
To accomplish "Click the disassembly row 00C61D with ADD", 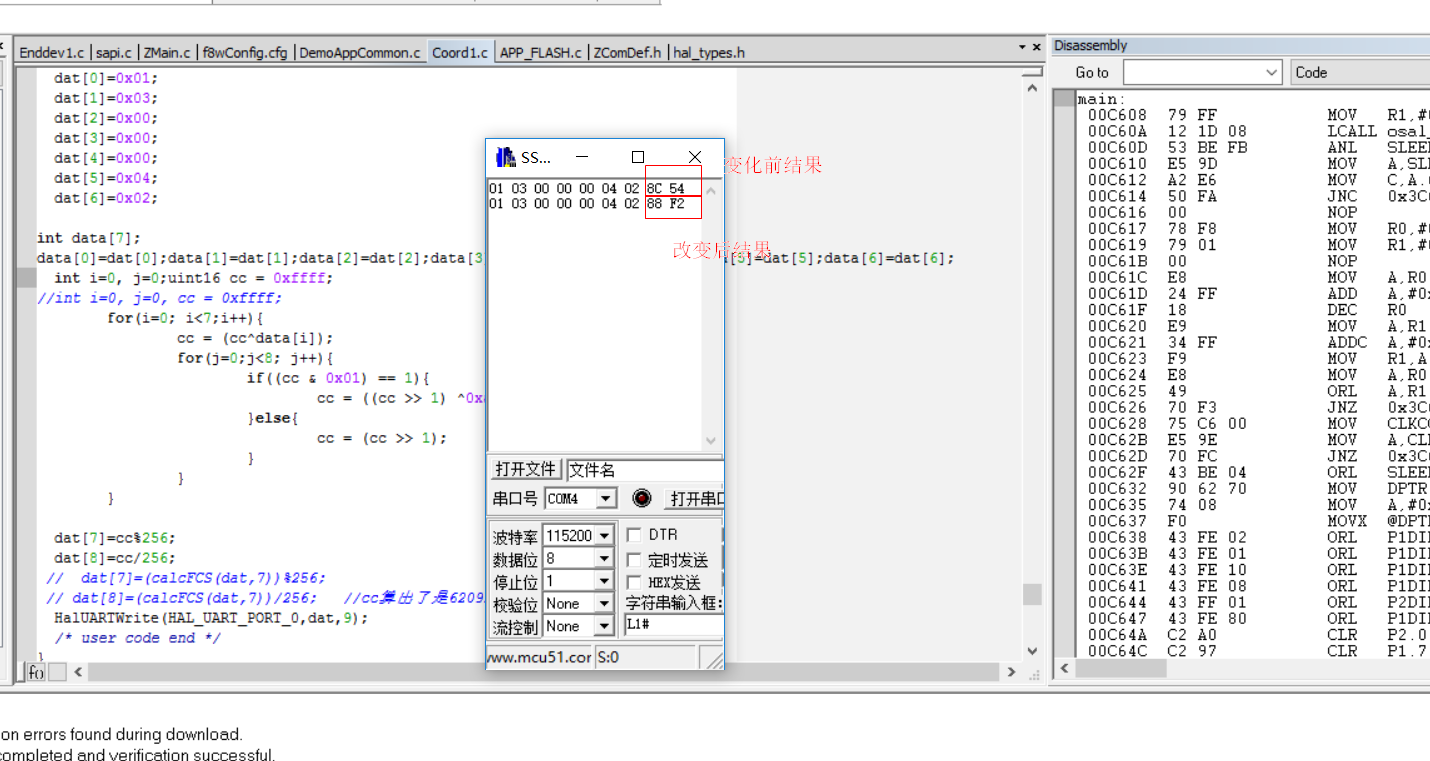I will (1254, 294).
